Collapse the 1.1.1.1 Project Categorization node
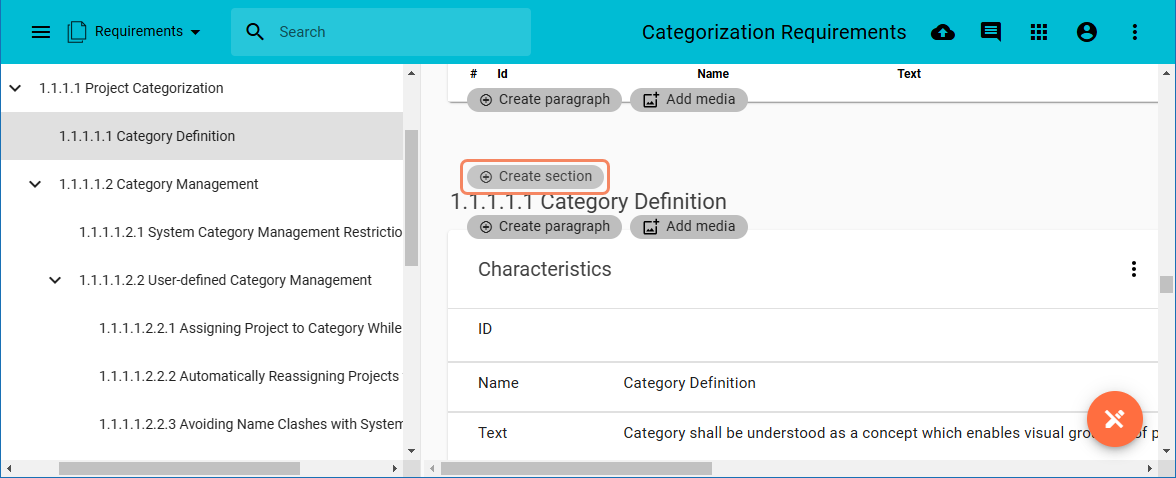1176x478 pixels. (15, 88)
